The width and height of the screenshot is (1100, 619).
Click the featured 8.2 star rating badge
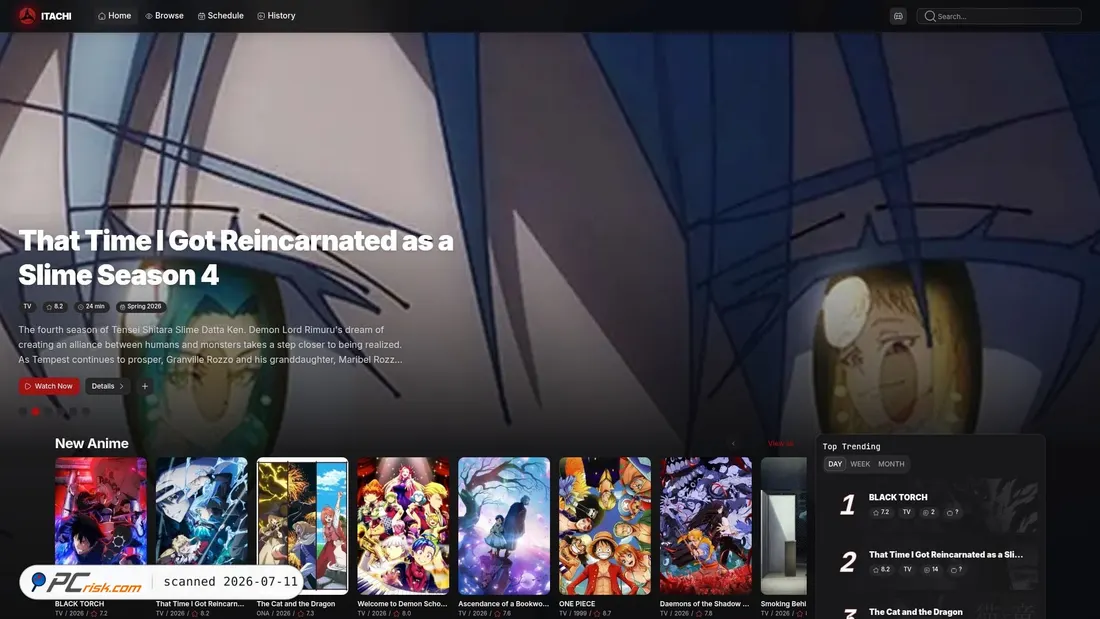click(x=54, y=307)
